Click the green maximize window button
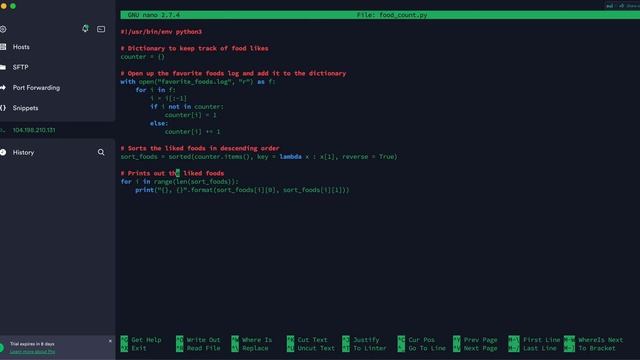The image size is (640, 360). coord(13,6)
